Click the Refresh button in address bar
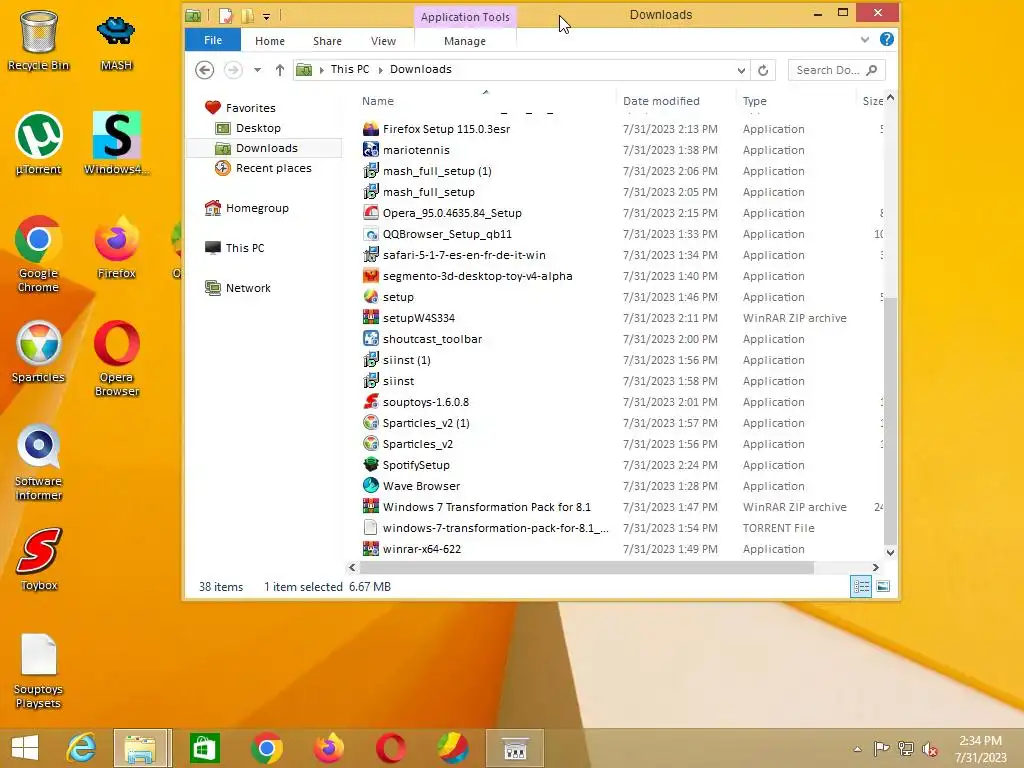The image size is (1024, 768). (763, 70)
